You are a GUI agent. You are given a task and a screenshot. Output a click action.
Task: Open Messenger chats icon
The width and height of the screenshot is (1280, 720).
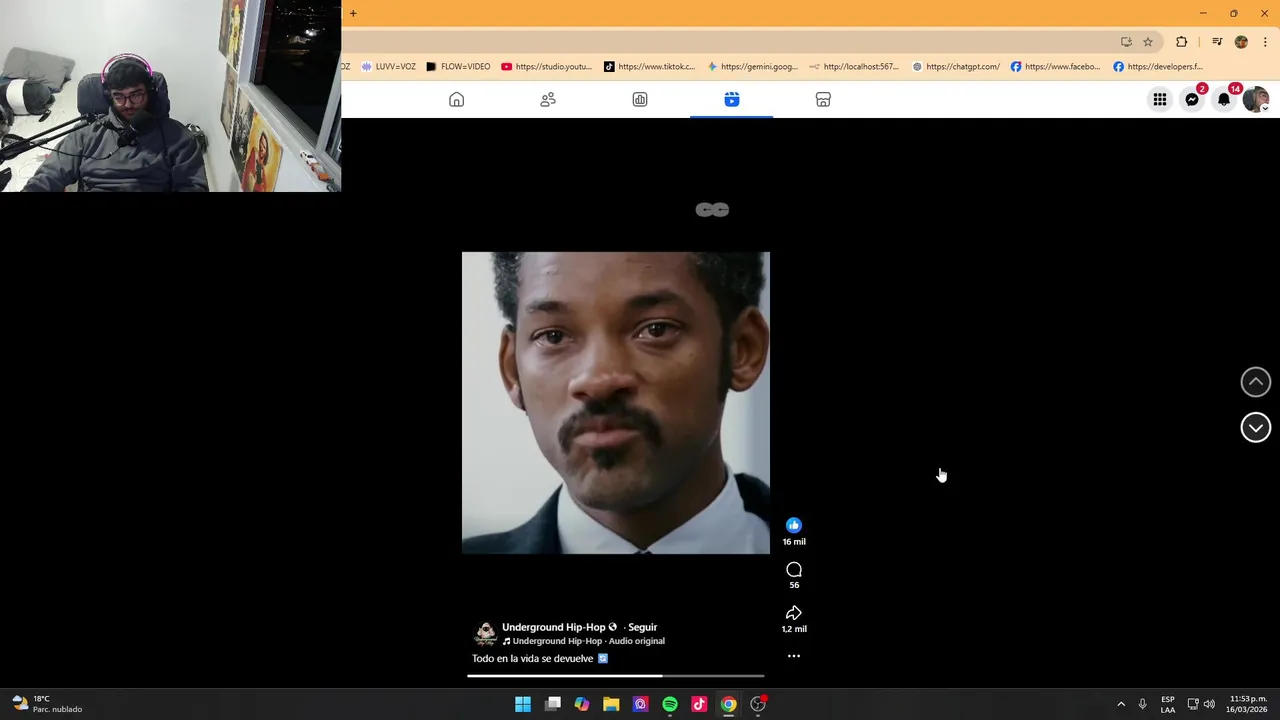(1192, 100)
